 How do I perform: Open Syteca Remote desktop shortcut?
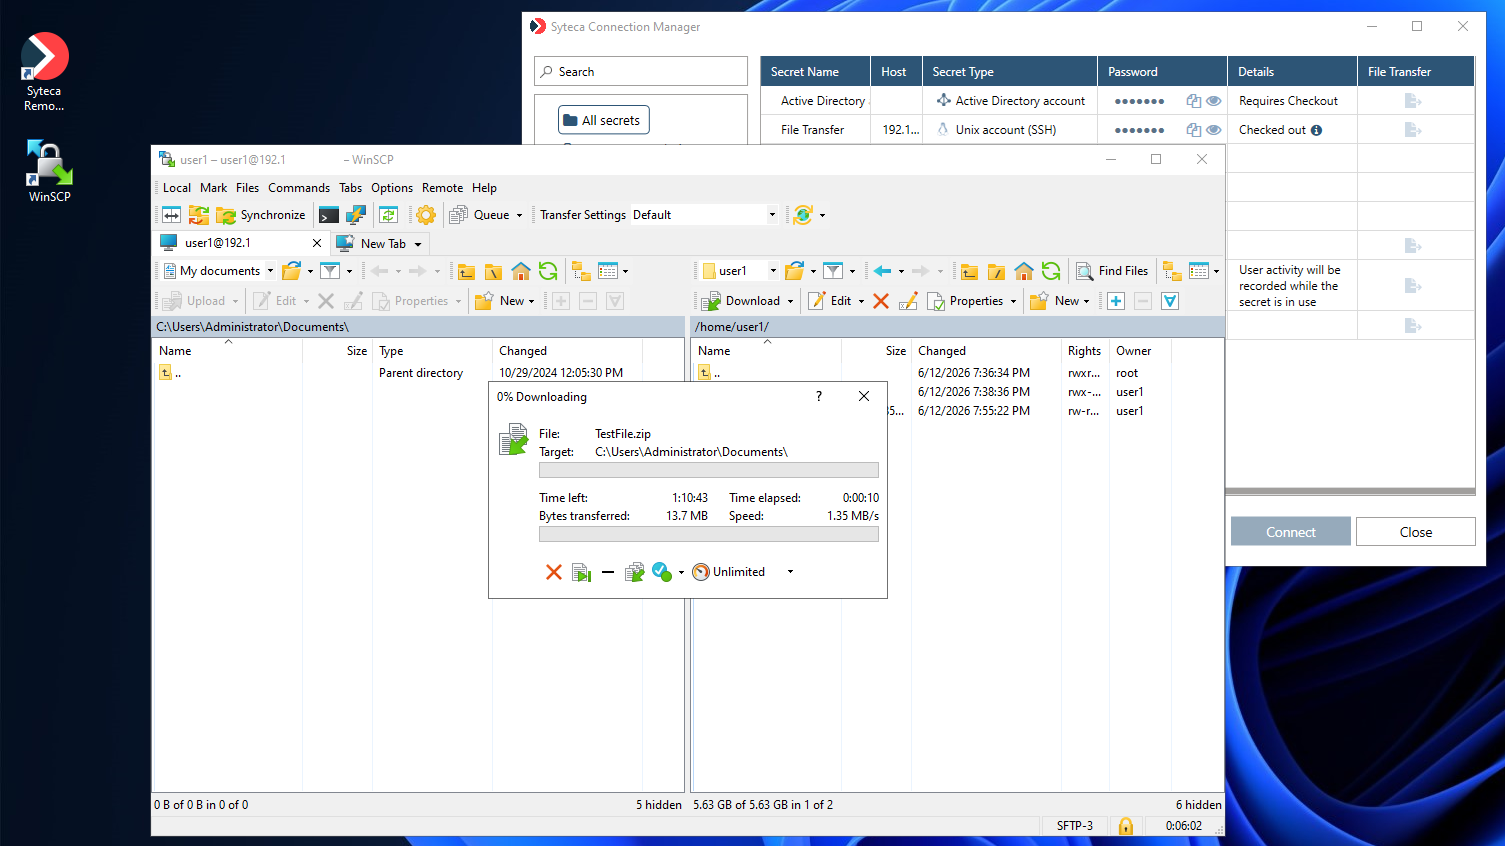coord(44,72)
